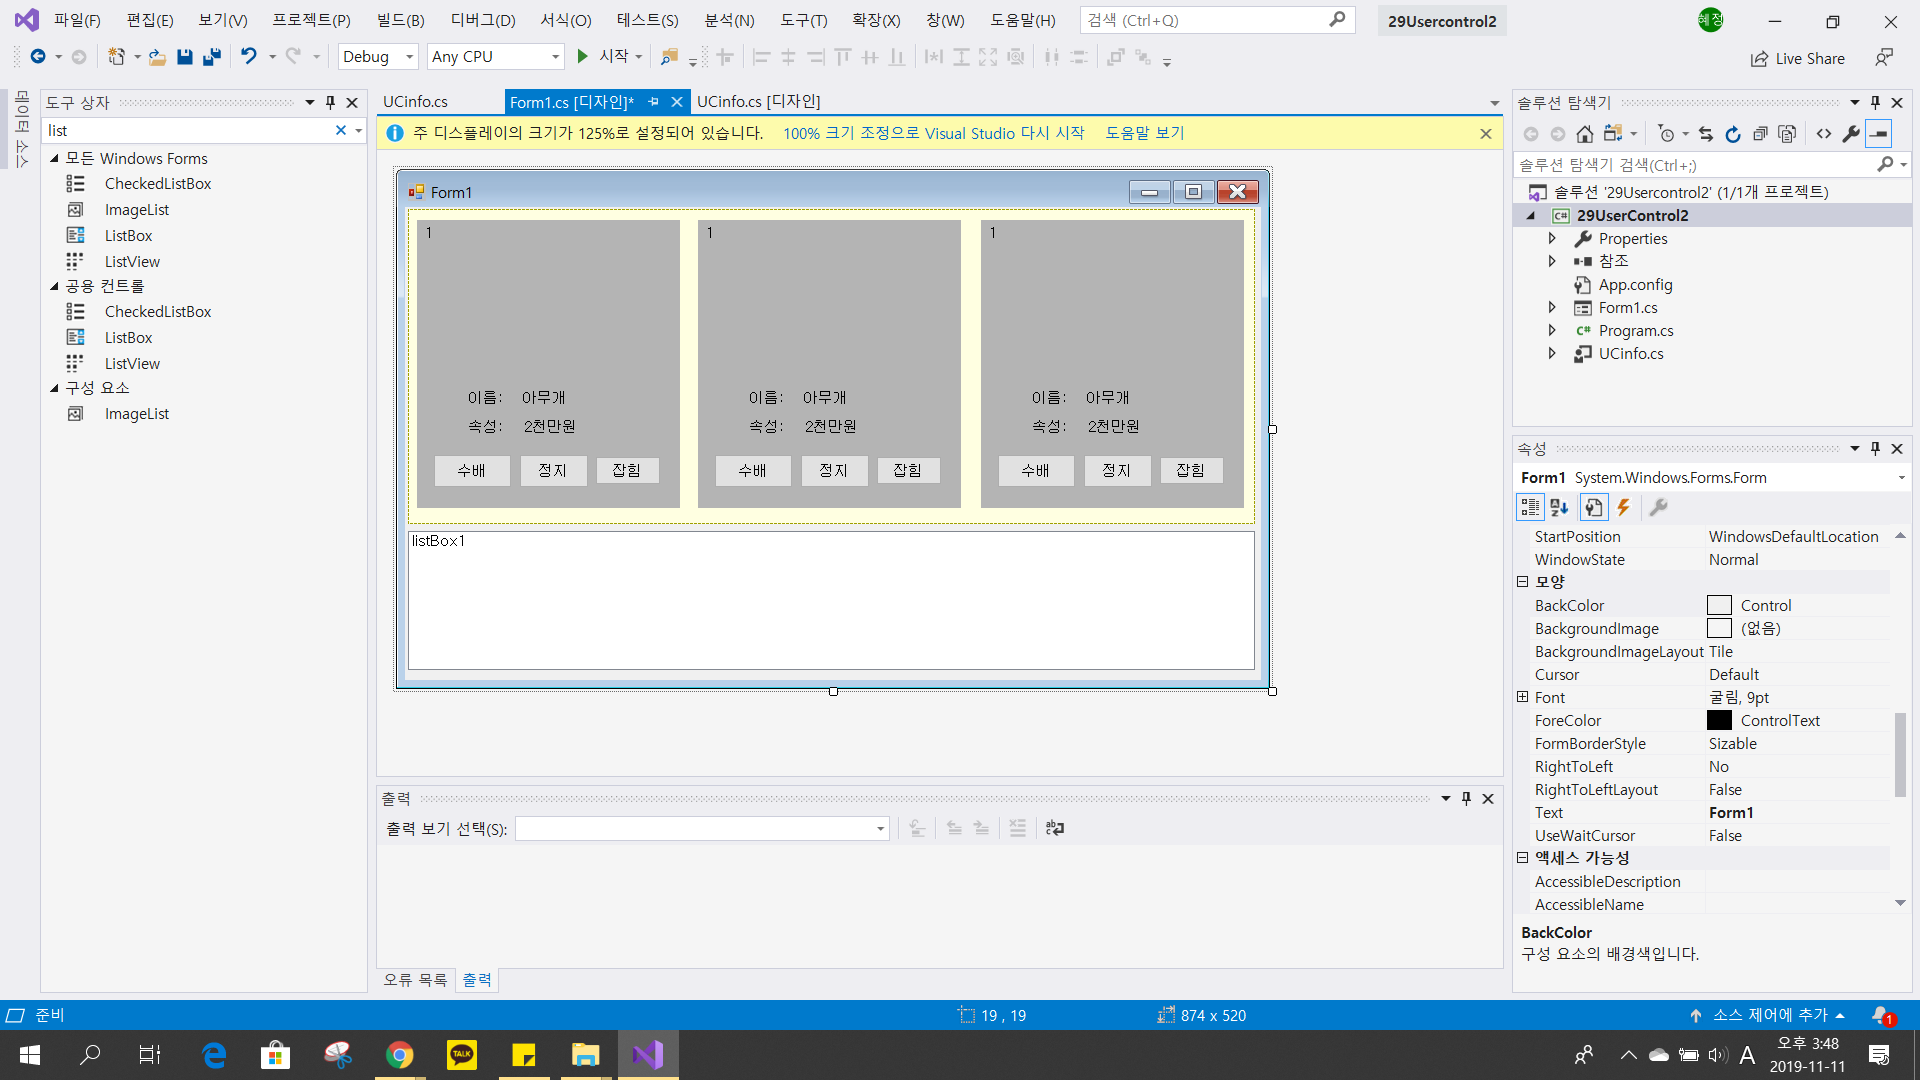Expand the Font property group
The width and height of the screenshot is (1920, 1080).
(1522, 697)
